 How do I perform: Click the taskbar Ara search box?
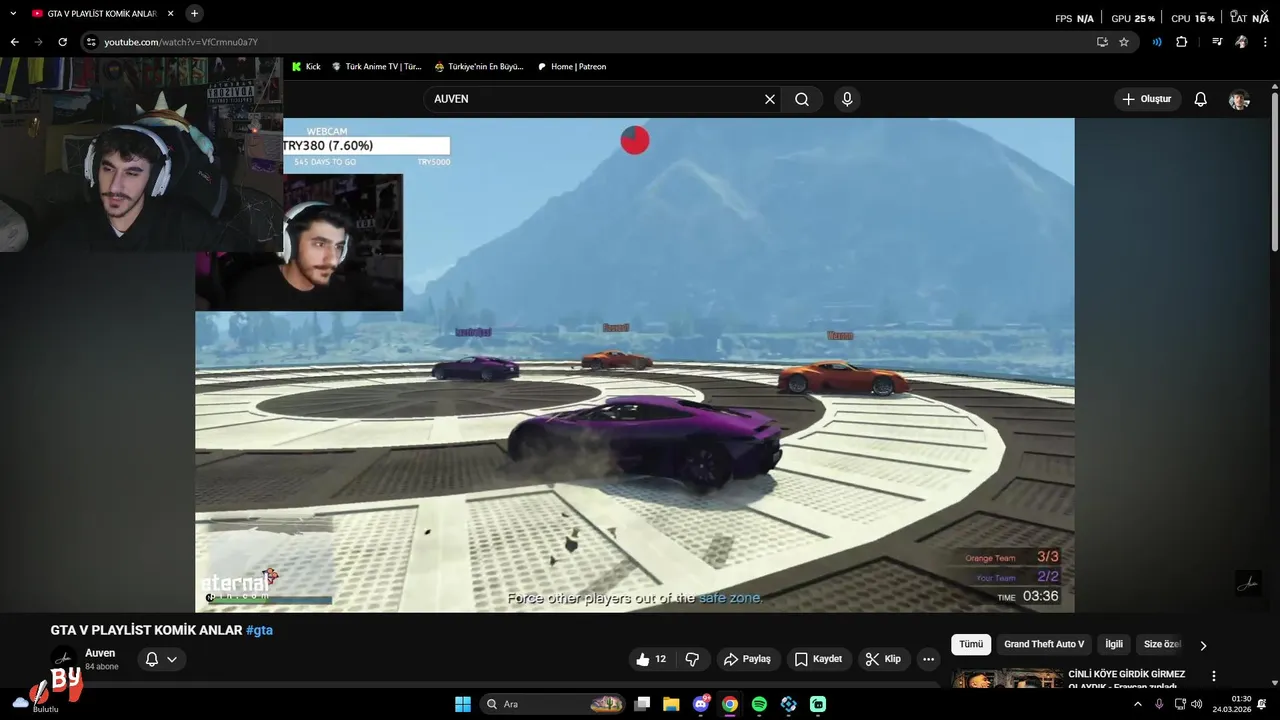[553, 704]
